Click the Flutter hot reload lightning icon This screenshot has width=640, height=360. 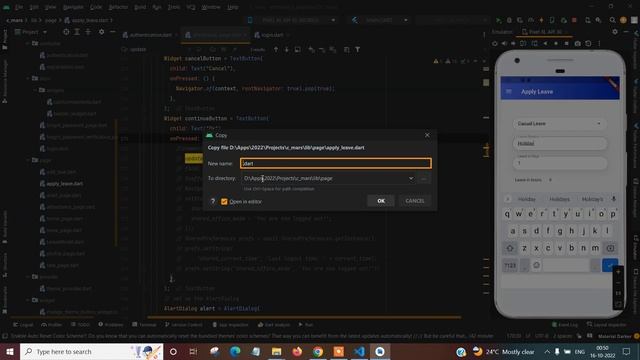(x=541, y=20)
